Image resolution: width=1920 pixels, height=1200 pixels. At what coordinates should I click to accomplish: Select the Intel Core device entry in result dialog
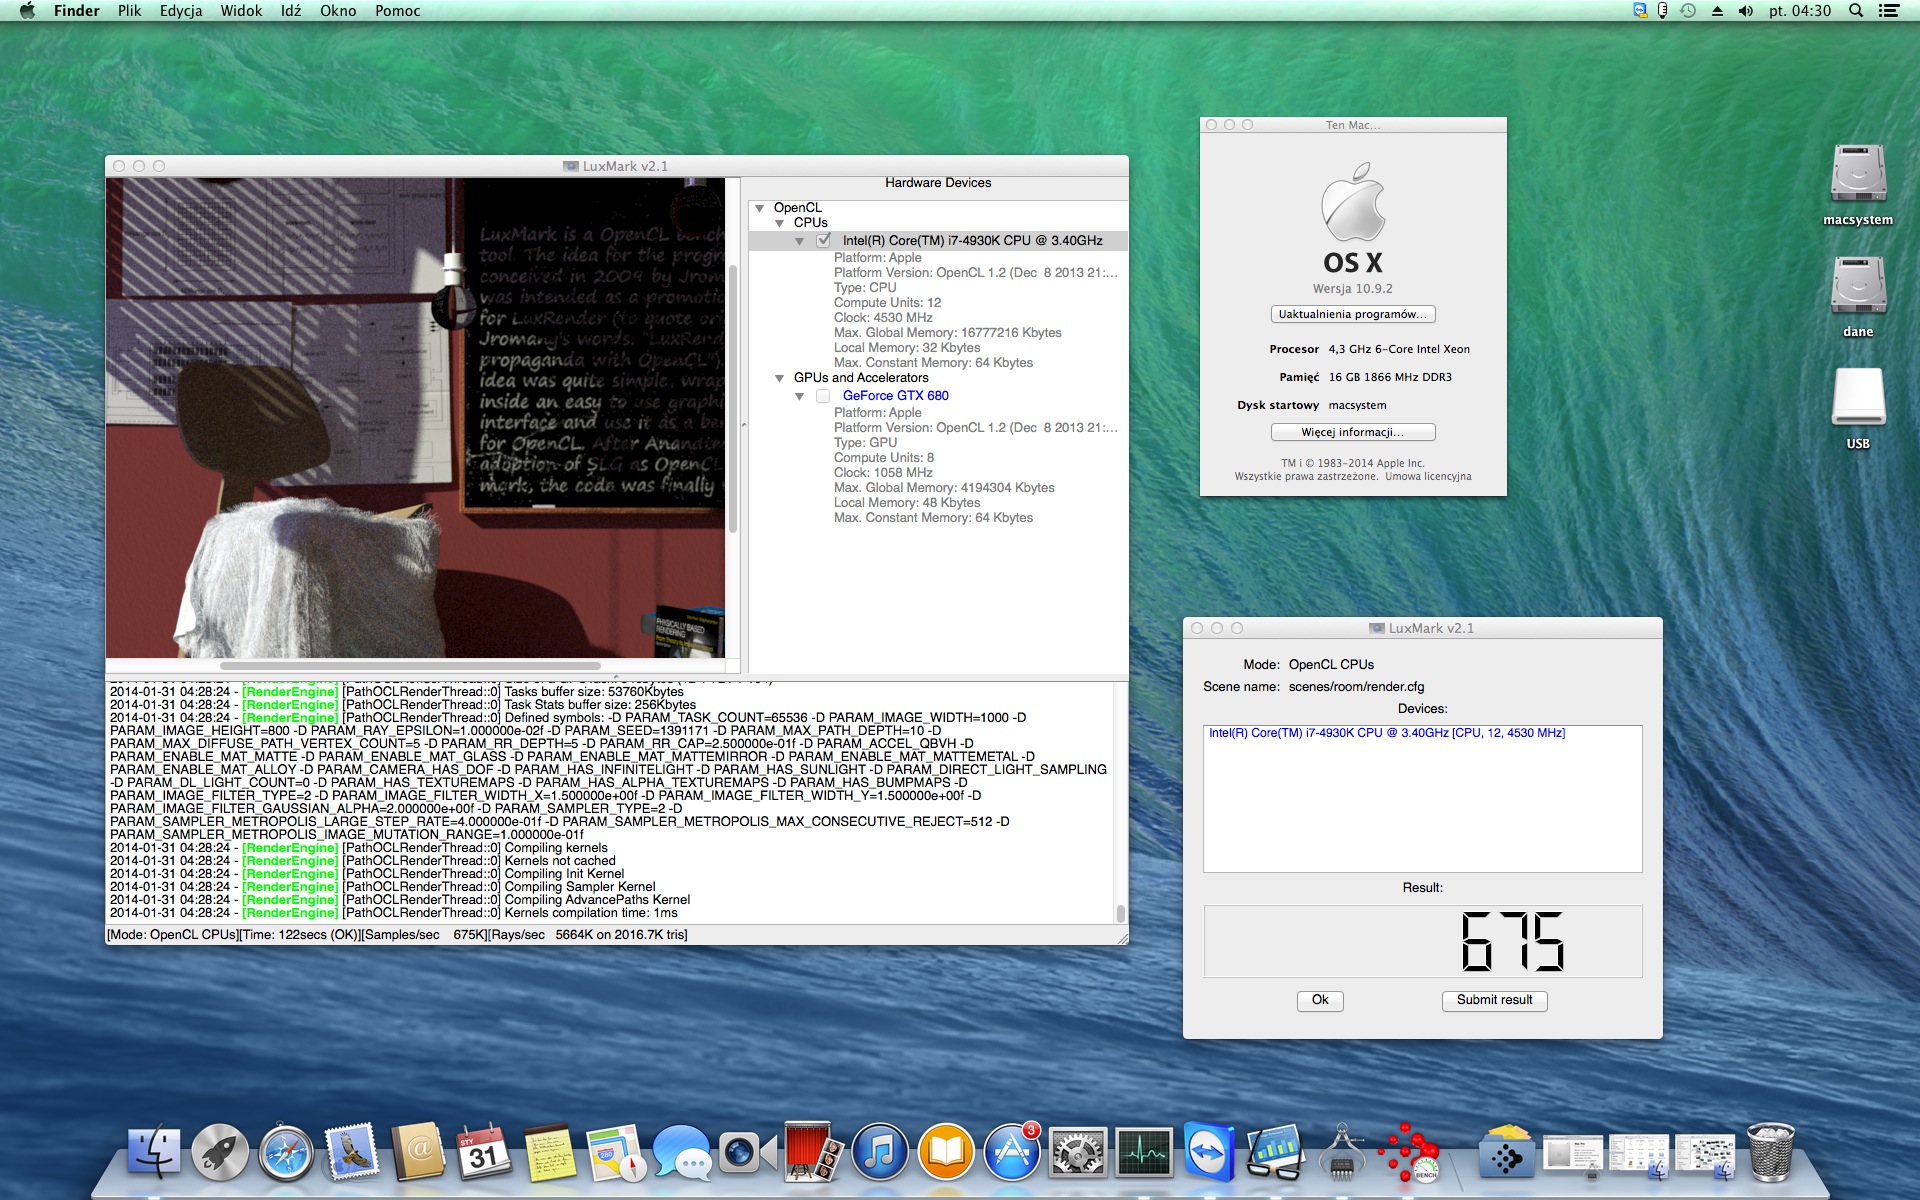coord(1386,733)
